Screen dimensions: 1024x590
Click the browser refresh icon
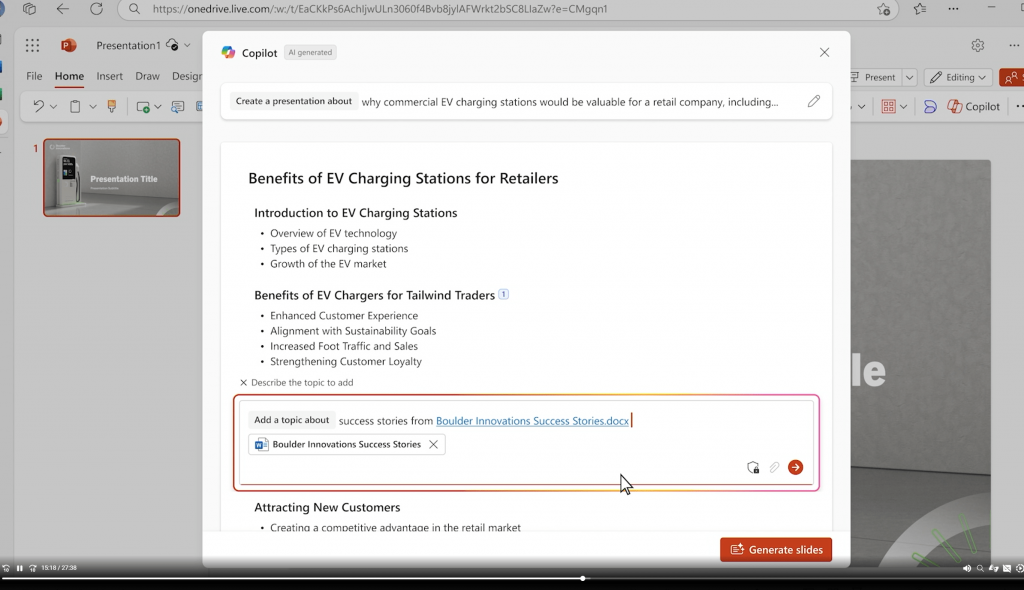pos(97,9)
